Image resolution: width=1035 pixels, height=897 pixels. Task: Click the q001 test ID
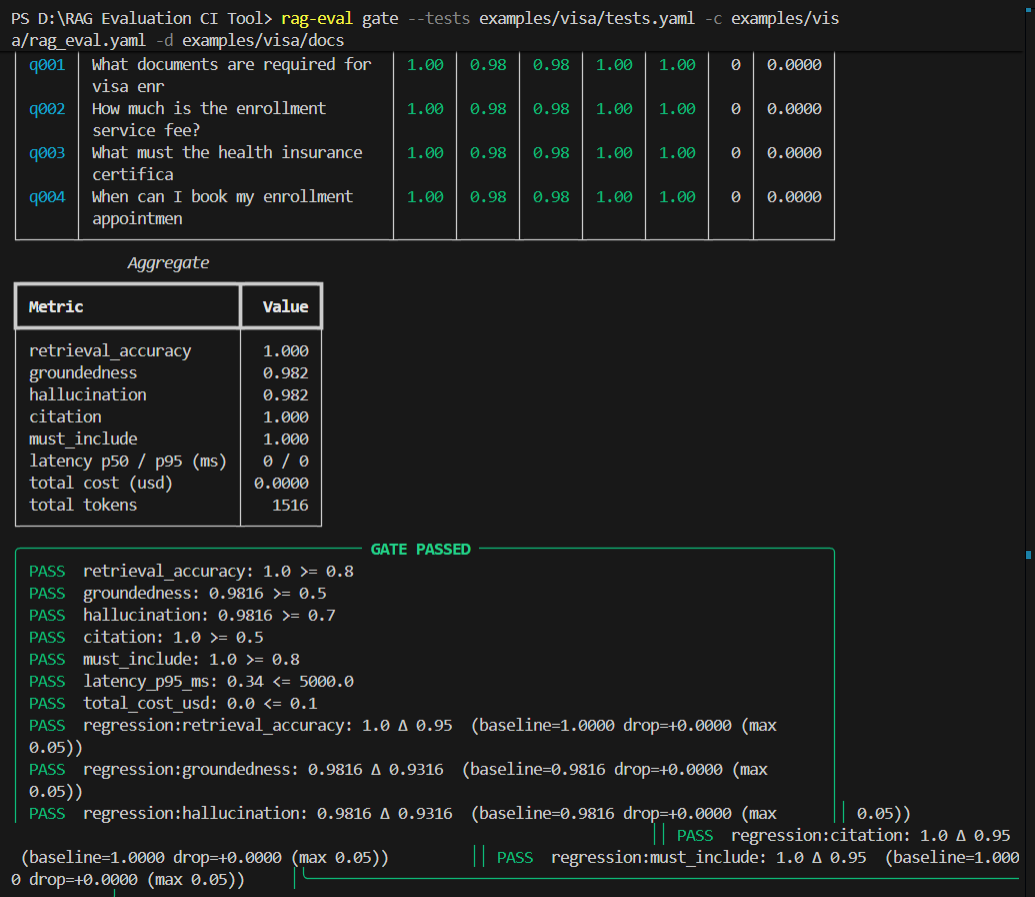47,65
